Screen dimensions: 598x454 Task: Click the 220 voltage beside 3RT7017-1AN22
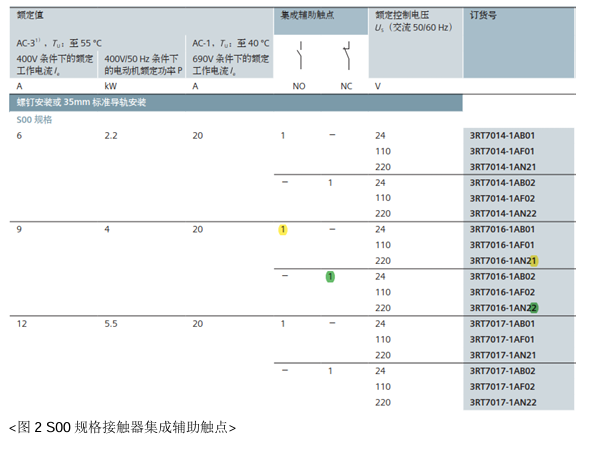[383, 402]
